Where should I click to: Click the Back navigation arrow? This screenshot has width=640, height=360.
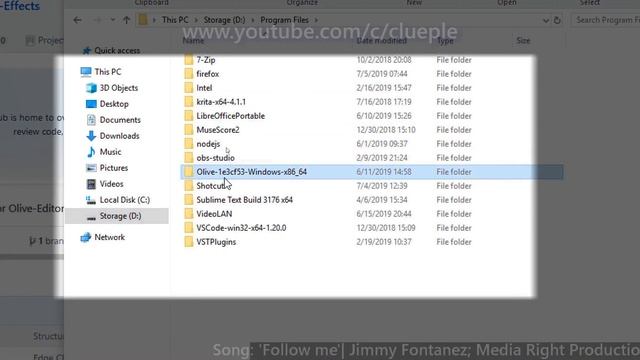pyautogui.click(x=78, y=20)
